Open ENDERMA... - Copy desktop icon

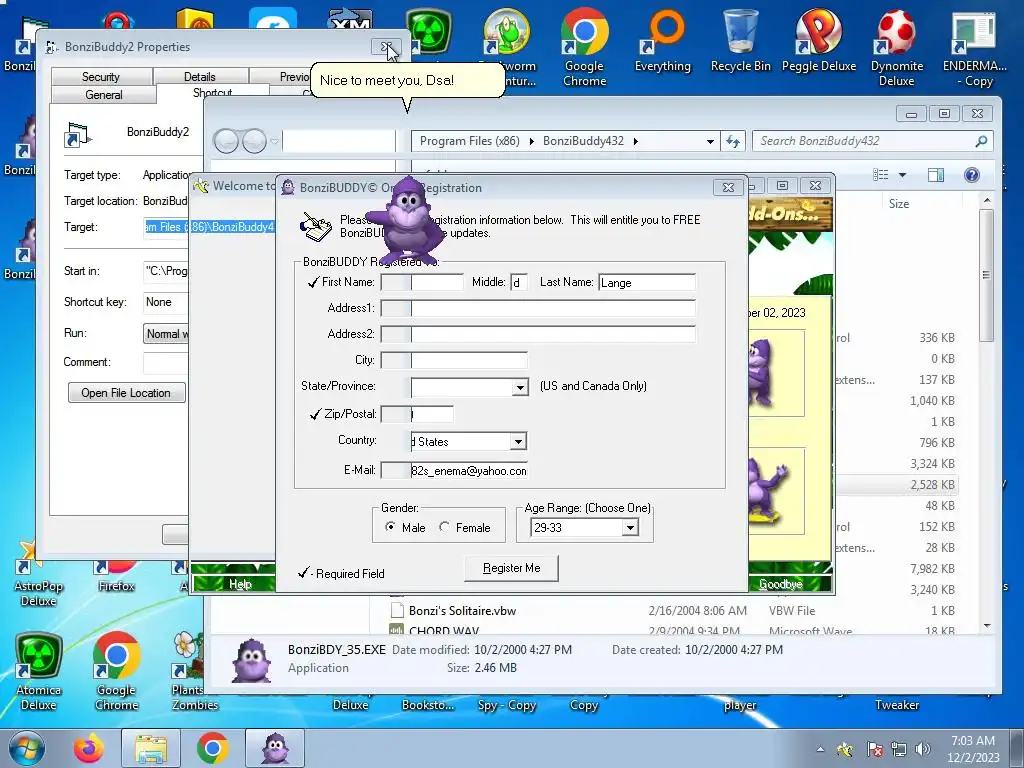coord(974,47)
